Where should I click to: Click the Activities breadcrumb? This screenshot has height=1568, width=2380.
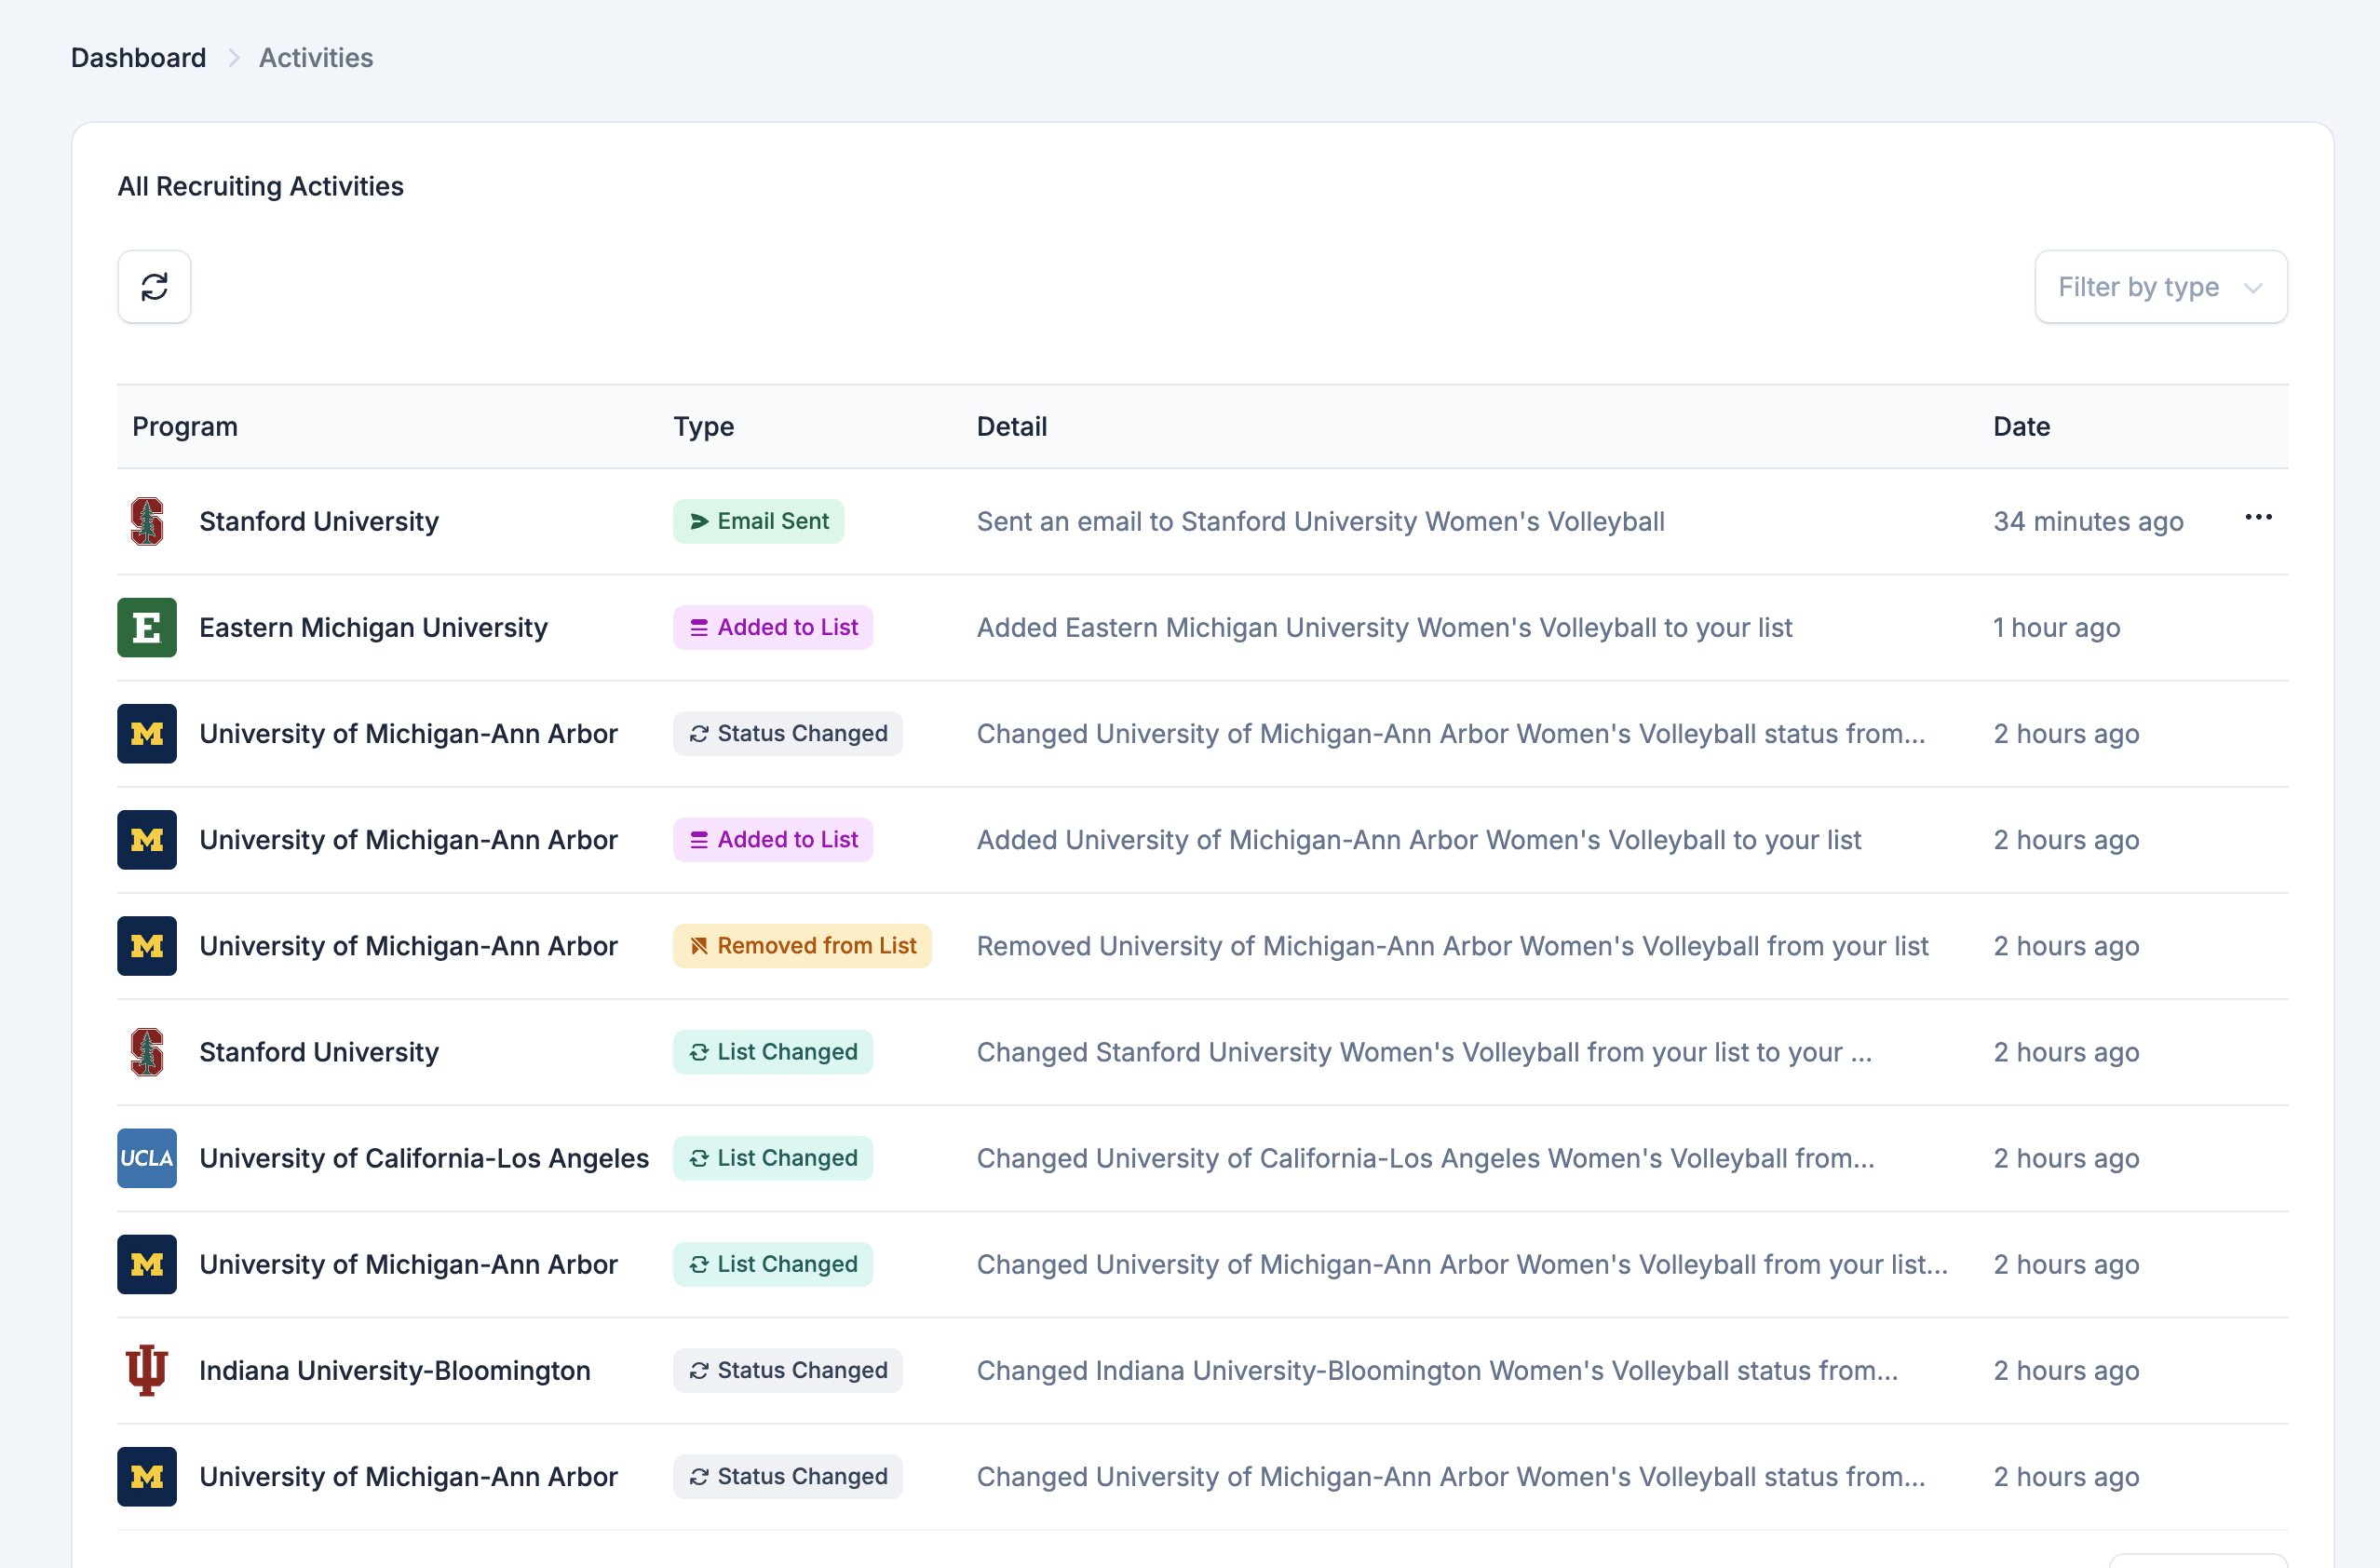316,58
